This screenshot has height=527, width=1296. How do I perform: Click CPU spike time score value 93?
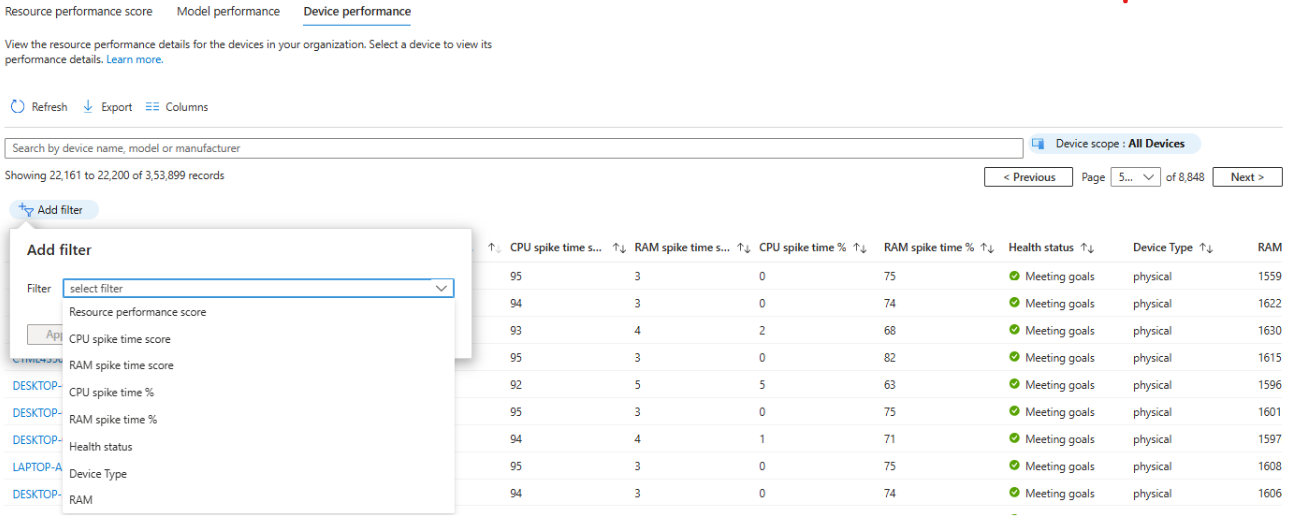(x=516, y=331)
